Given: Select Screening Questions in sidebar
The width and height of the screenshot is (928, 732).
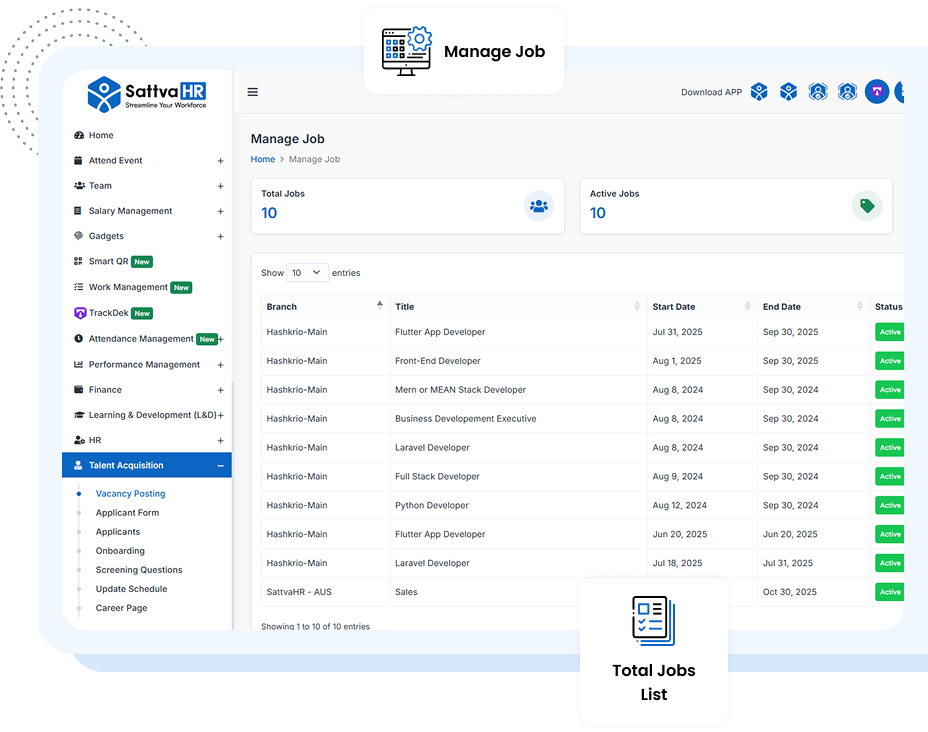Looking at the screenshot, I should [x=139, y=570].
